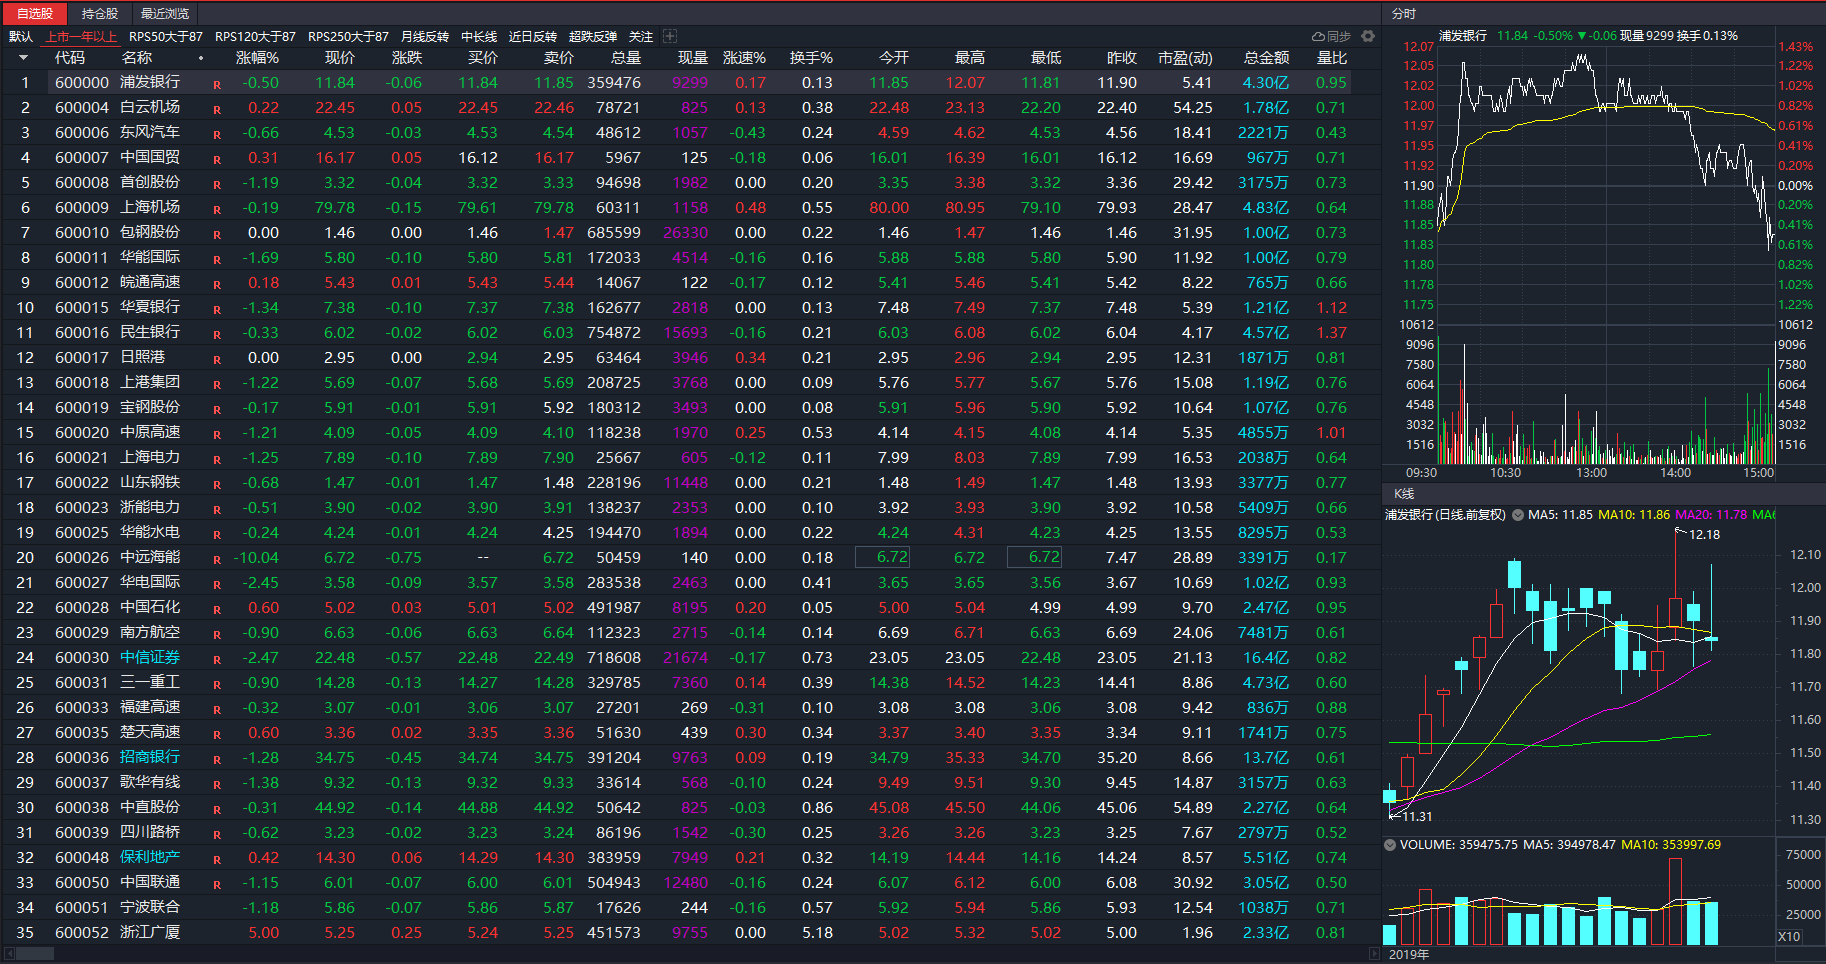Viewport: 1826px width, 964px height.
Task: Open the 分时 chart panel tab
Action: [x=1404, y=14]
